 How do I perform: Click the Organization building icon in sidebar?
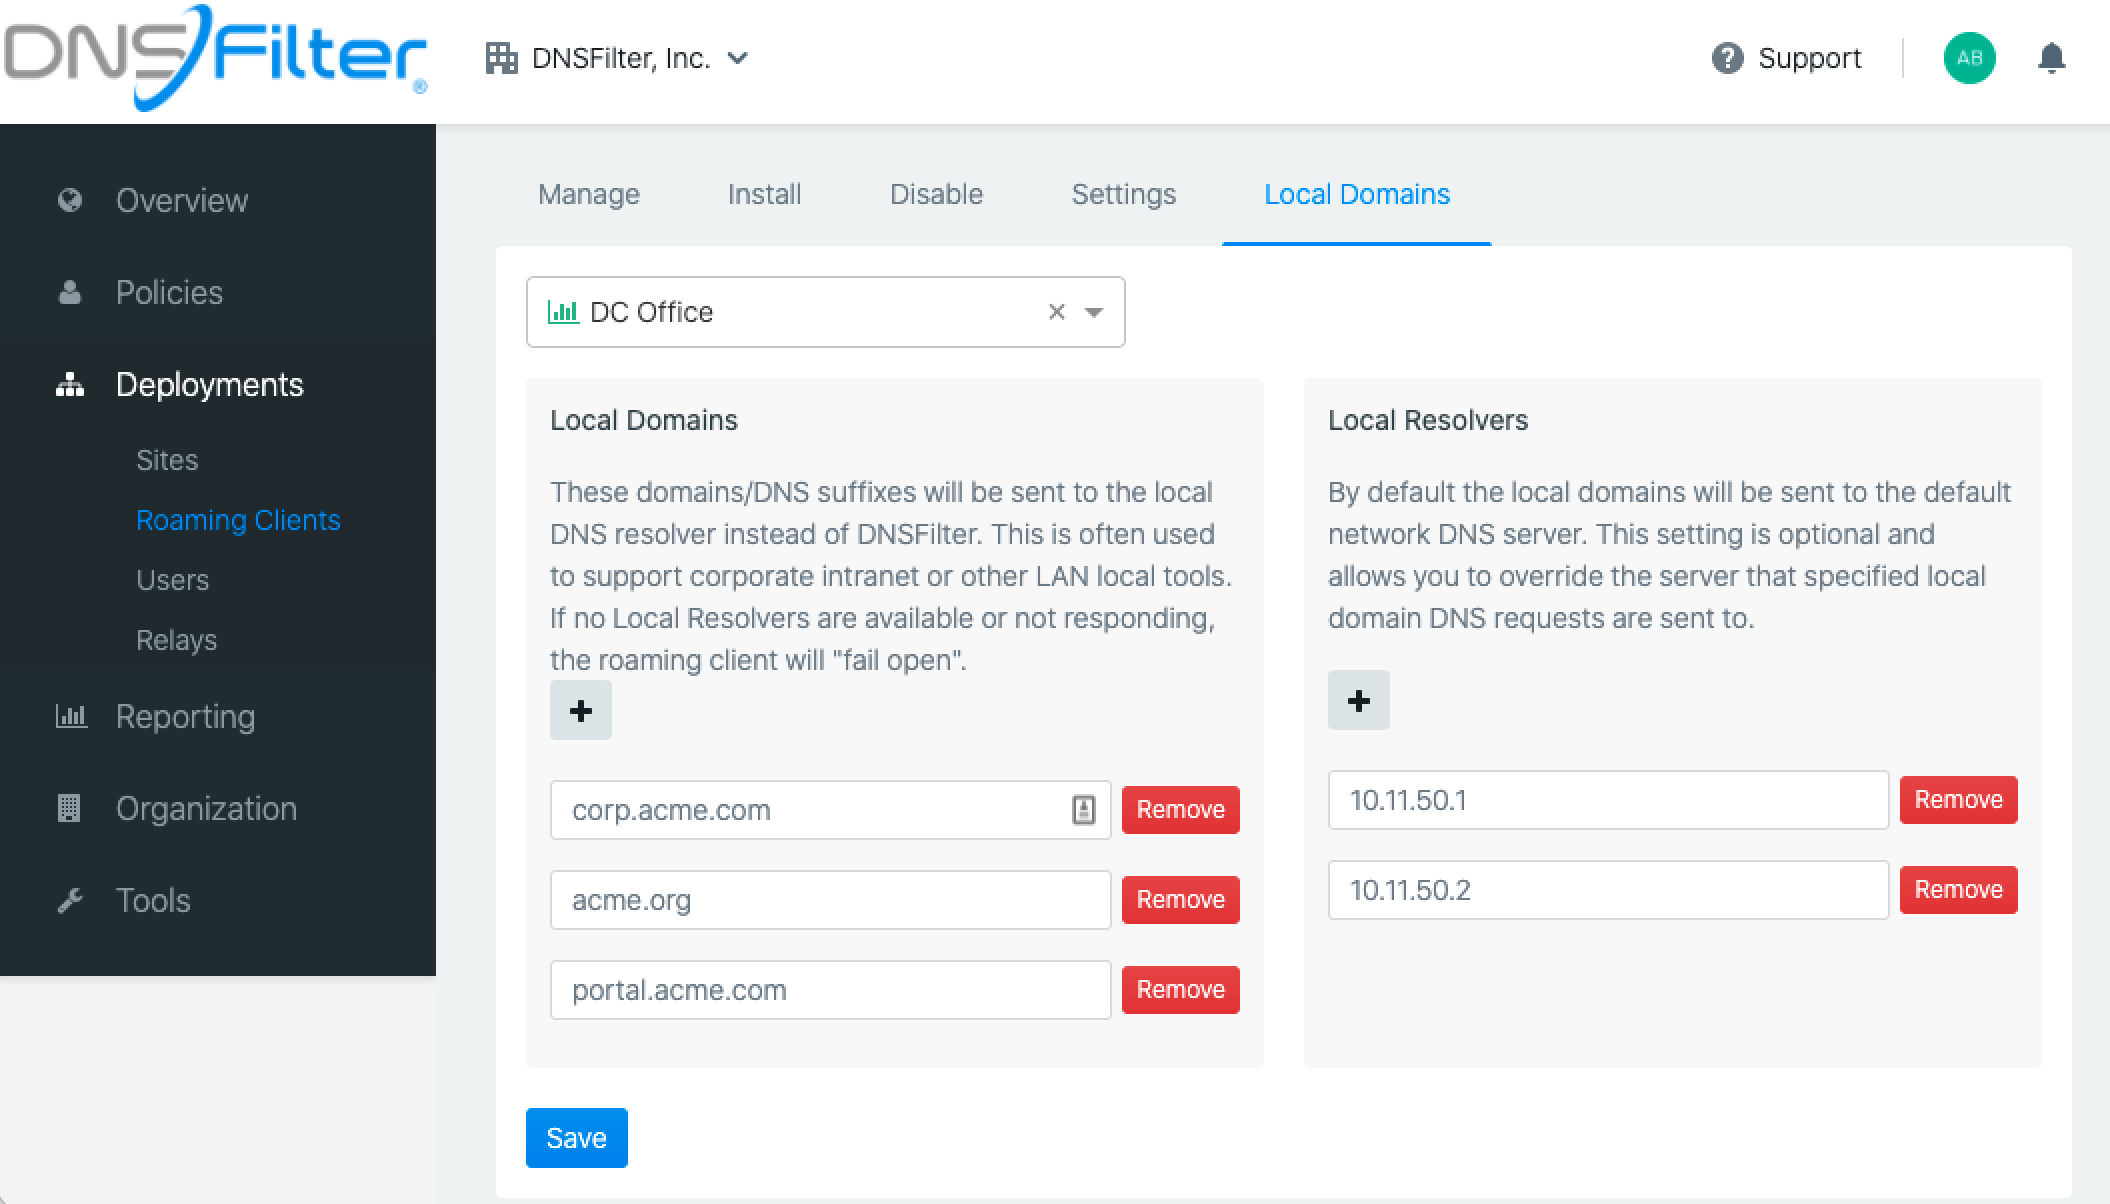coord(69,808)
